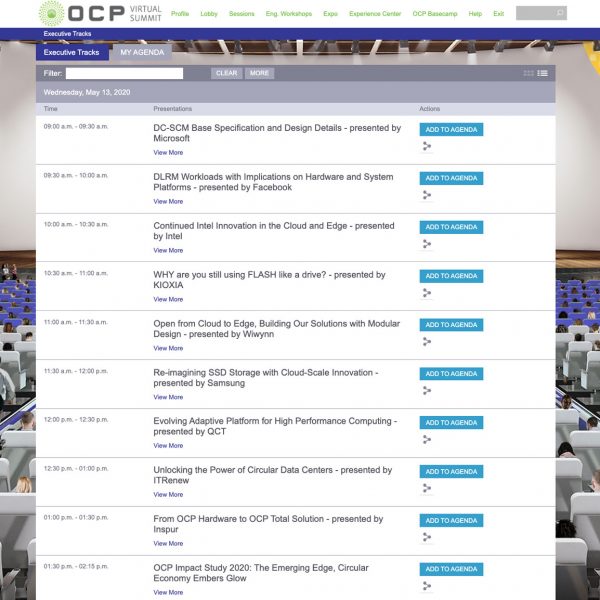Click the search magnifier icon
Screen dimensions: 600x600
[560, 14]
